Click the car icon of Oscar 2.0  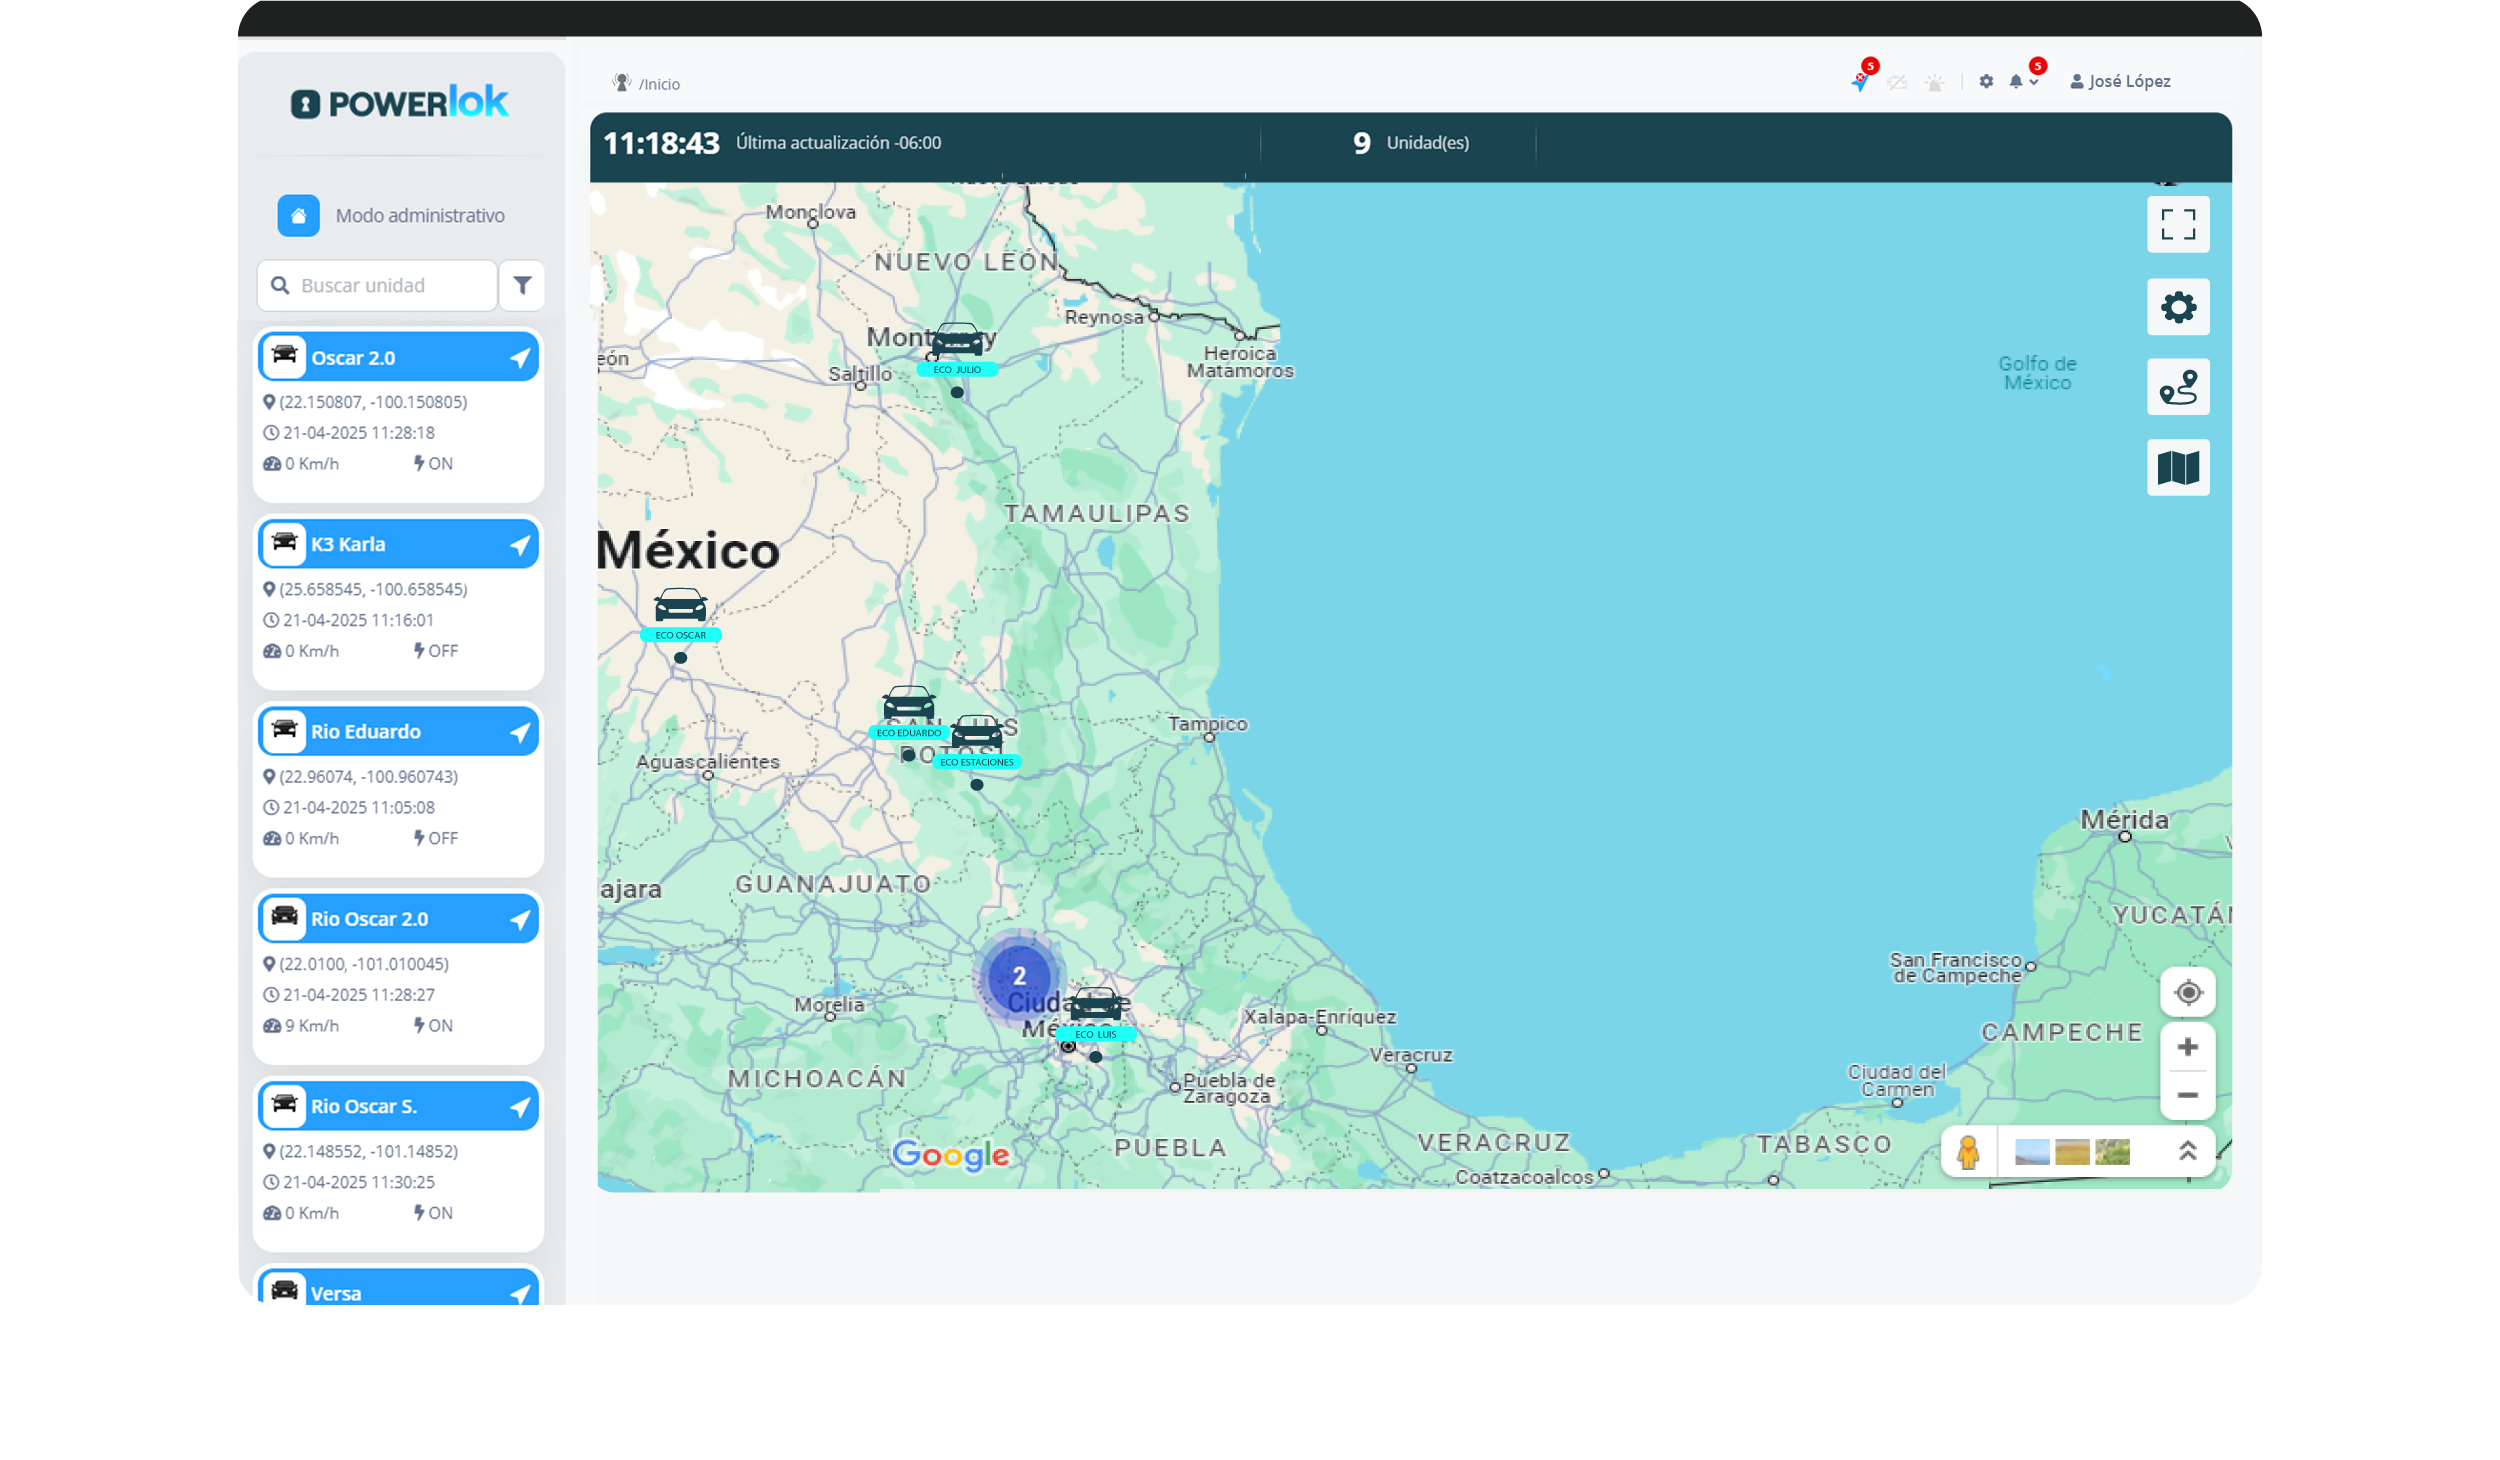[285, 356]
